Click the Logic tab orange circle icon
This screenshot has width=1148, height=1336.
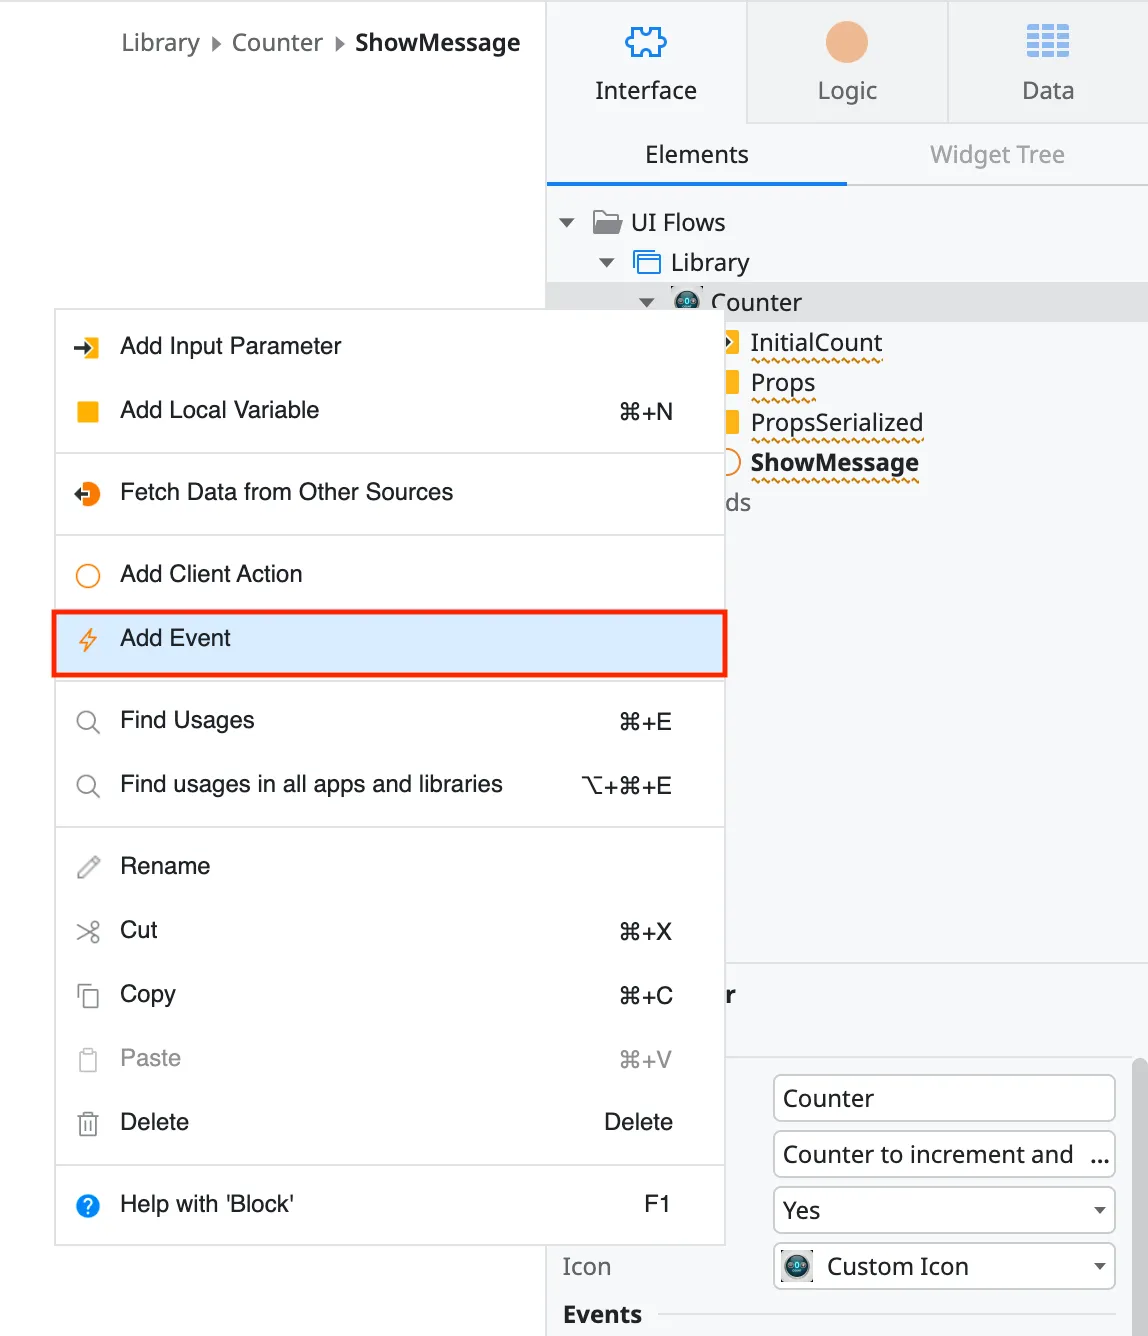(x=846, y=42)
